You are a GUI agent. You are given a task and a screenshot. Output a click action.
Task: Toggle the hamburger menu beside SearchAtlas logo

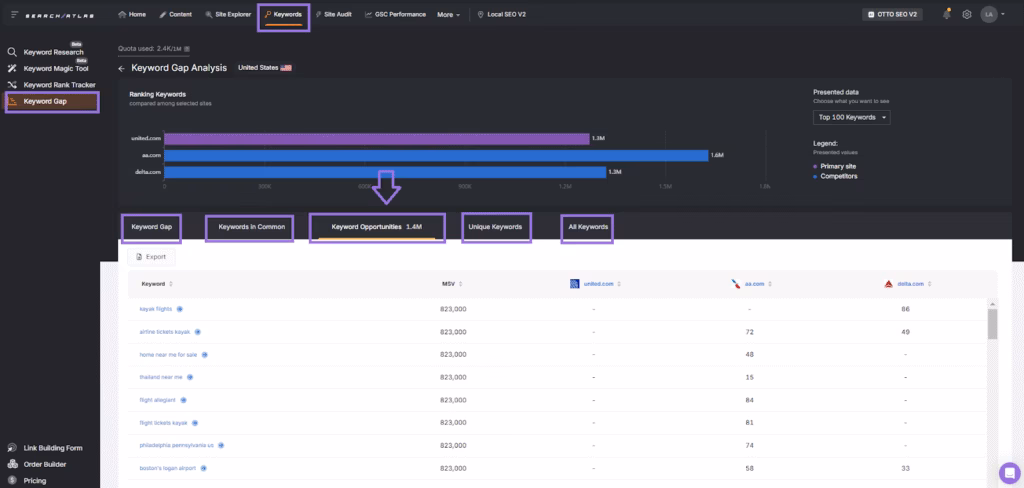(x=14, y=15)
